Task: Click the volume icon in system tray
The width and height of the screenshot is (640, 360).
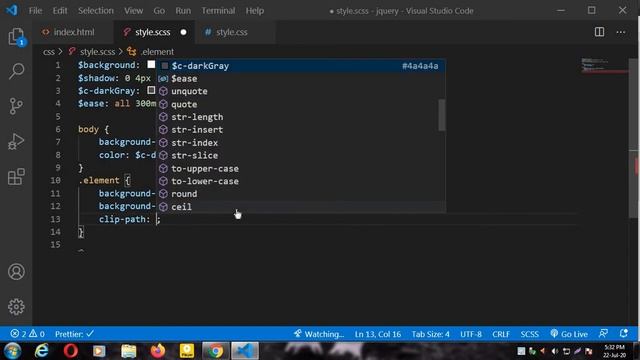Action: [x=554, y=351]
